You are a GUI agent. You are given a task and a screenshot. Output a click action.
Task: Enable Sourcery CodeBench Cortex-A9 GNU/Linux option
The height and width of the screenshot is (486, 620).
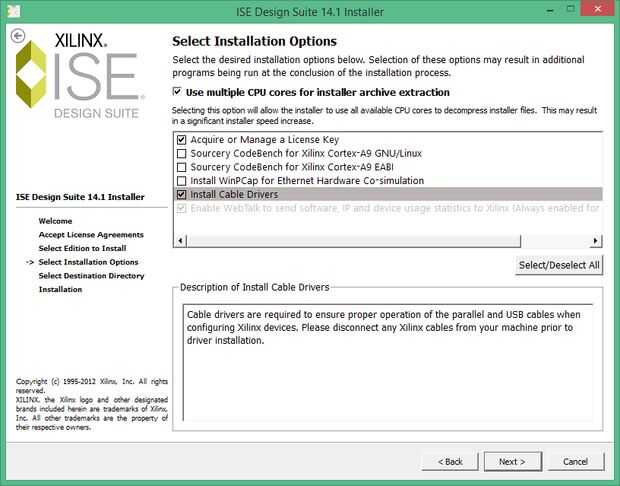[181, 153]
